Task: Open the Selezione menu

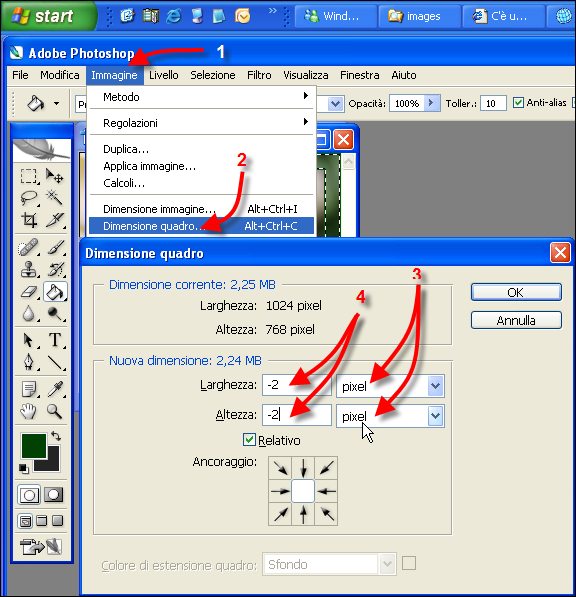Action: pos(213,75)
